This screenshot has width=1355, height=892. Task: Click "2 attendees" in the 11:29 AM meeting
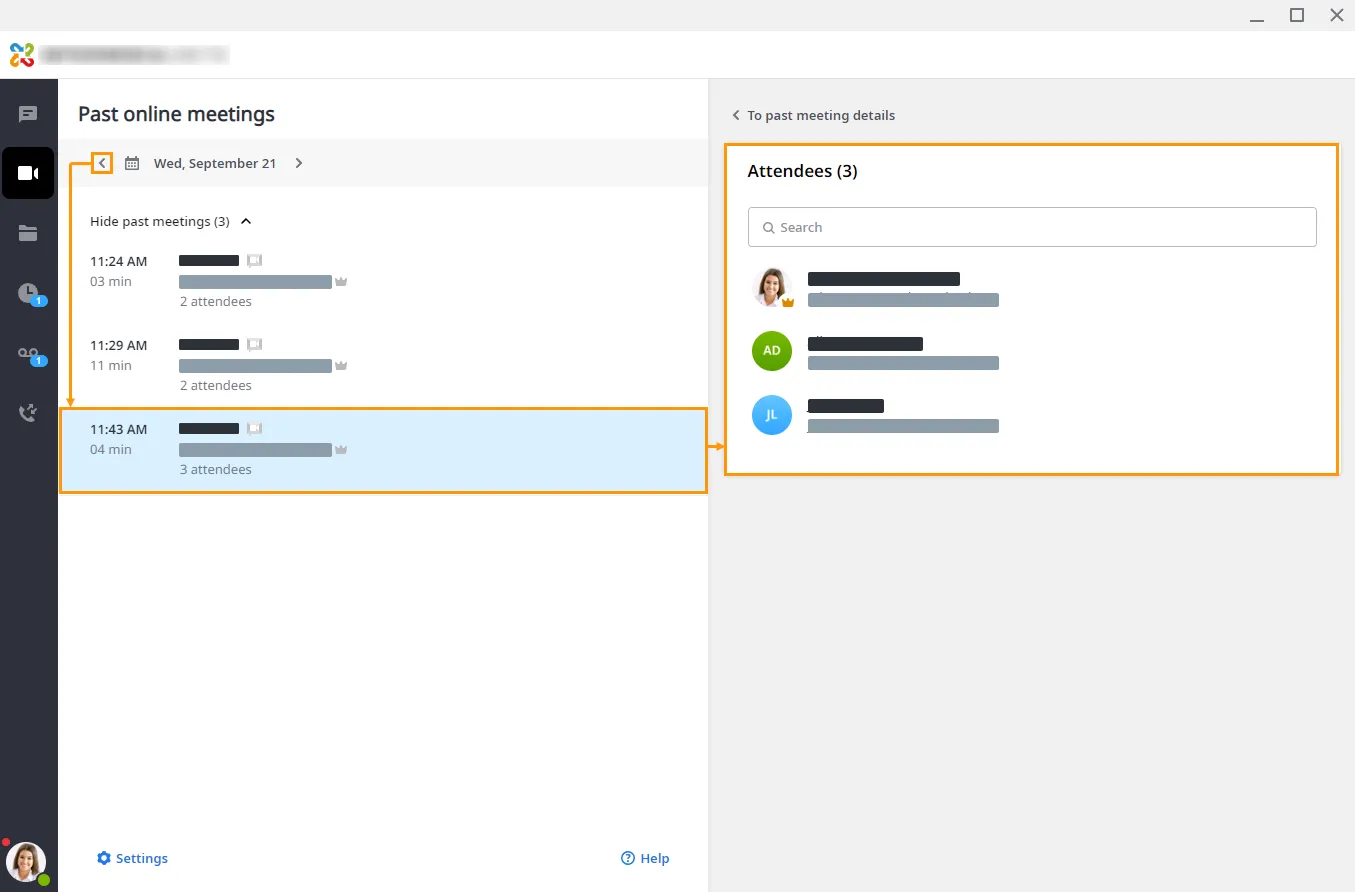[216, 385]
